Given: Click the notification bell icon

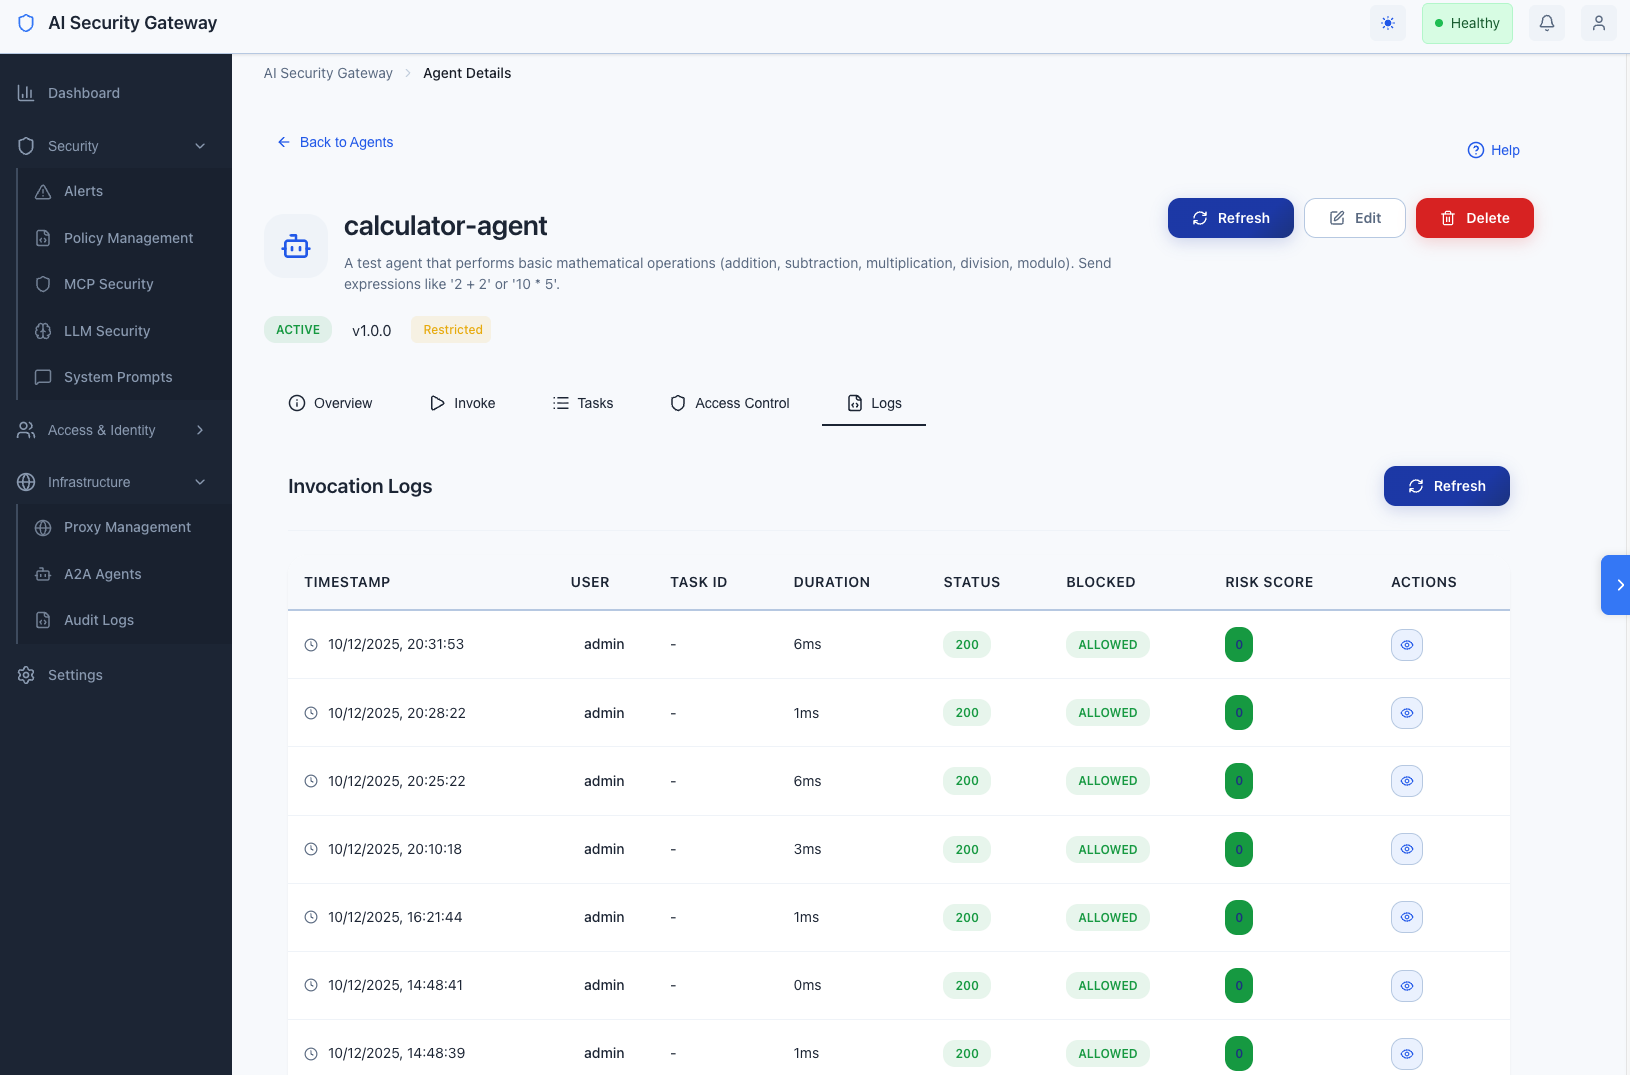Looking at the screenshot, I should pos(1547,23).
